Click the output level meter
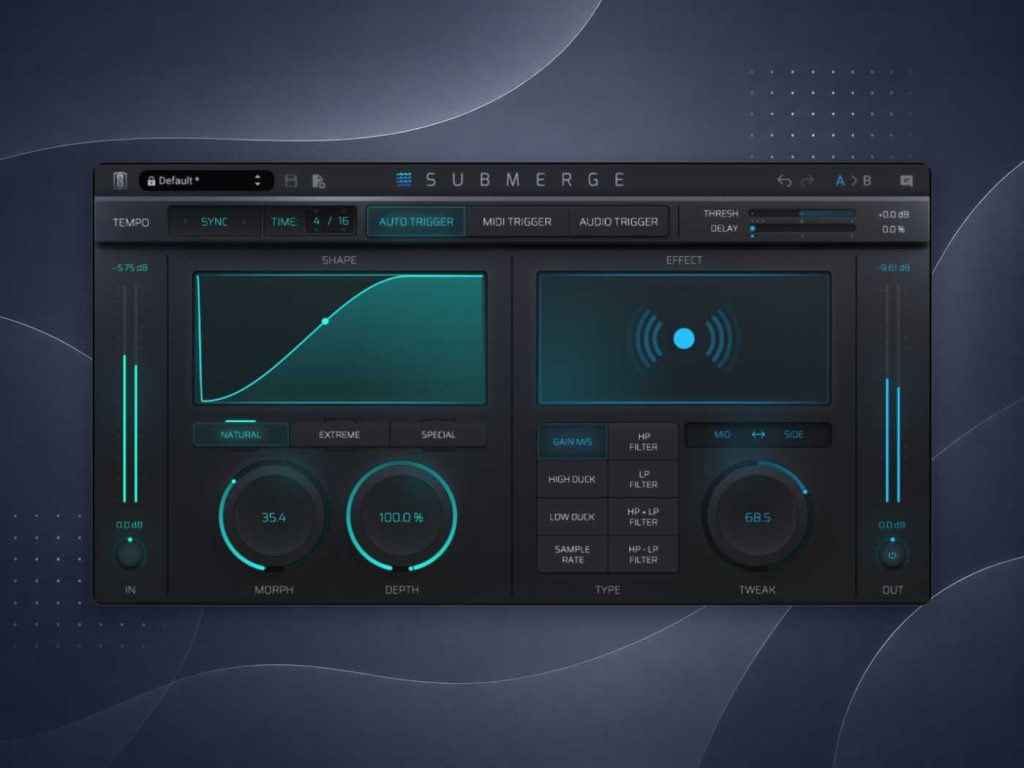 click(x=893, y=393)
